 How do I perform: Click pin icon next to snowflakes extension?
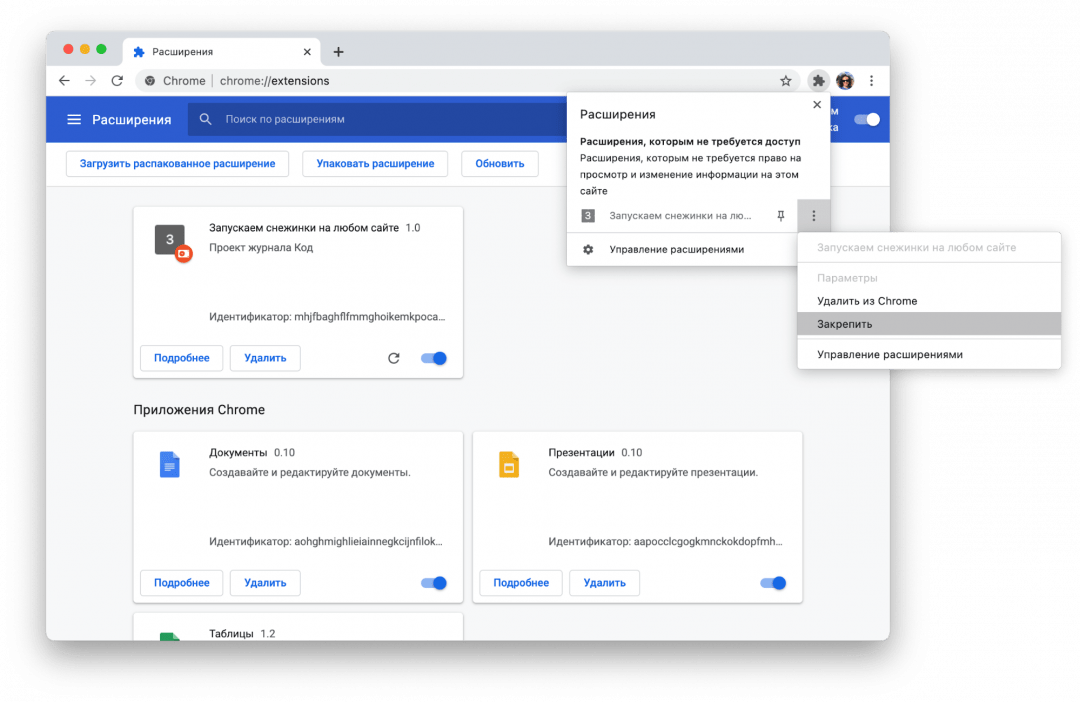click(x=781, y=216)
